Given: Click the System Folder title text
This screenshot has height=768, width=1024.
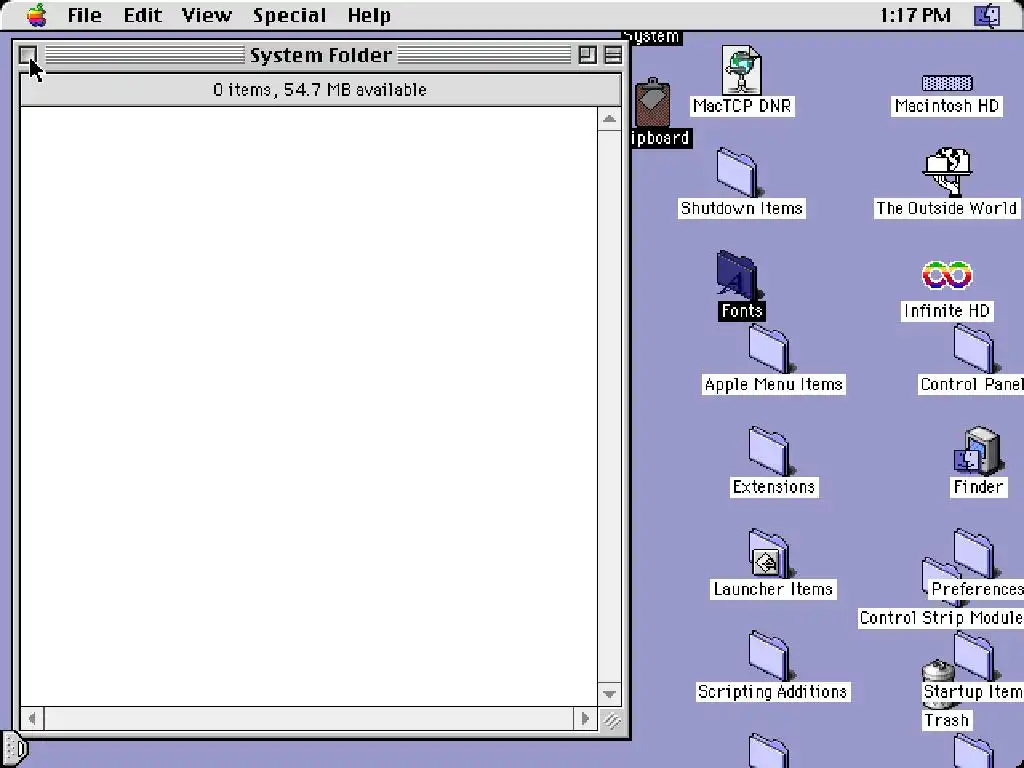Looking at the screenshot, I should [321, 56].
